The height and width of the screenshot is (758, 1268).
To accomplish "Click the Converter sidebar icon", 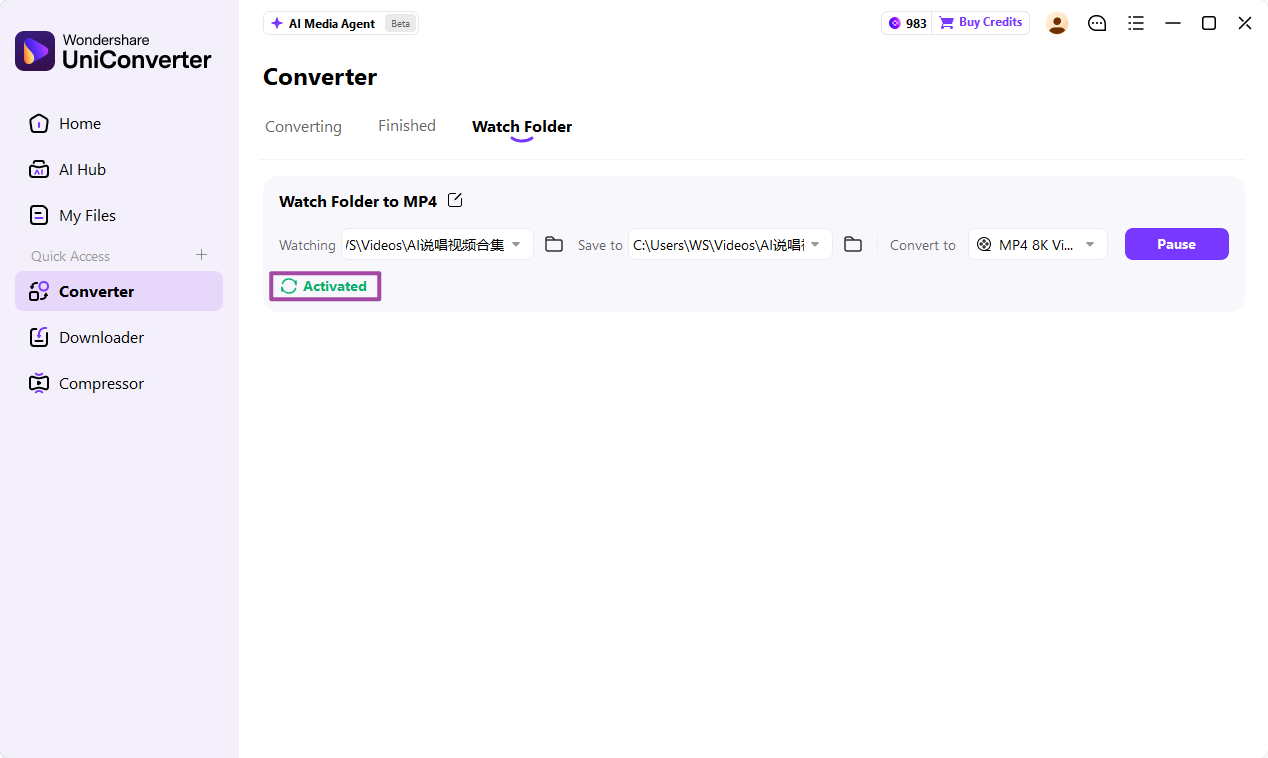I will pos(39,292).
